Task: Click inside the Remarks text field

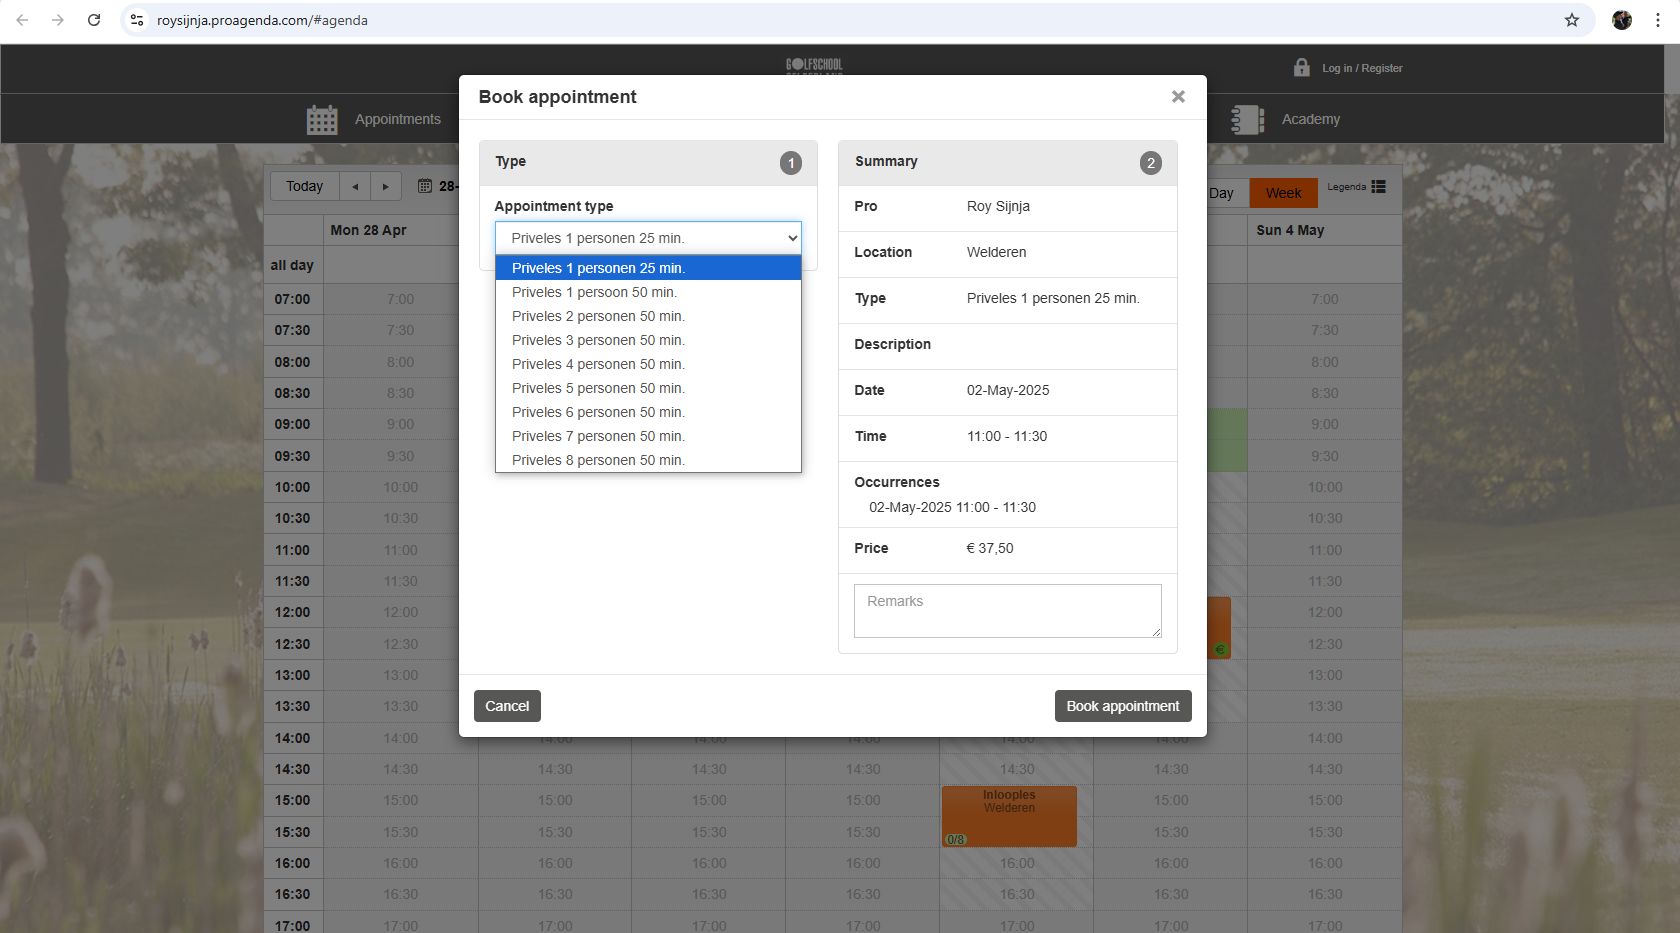Action: tap(1007, 611)
